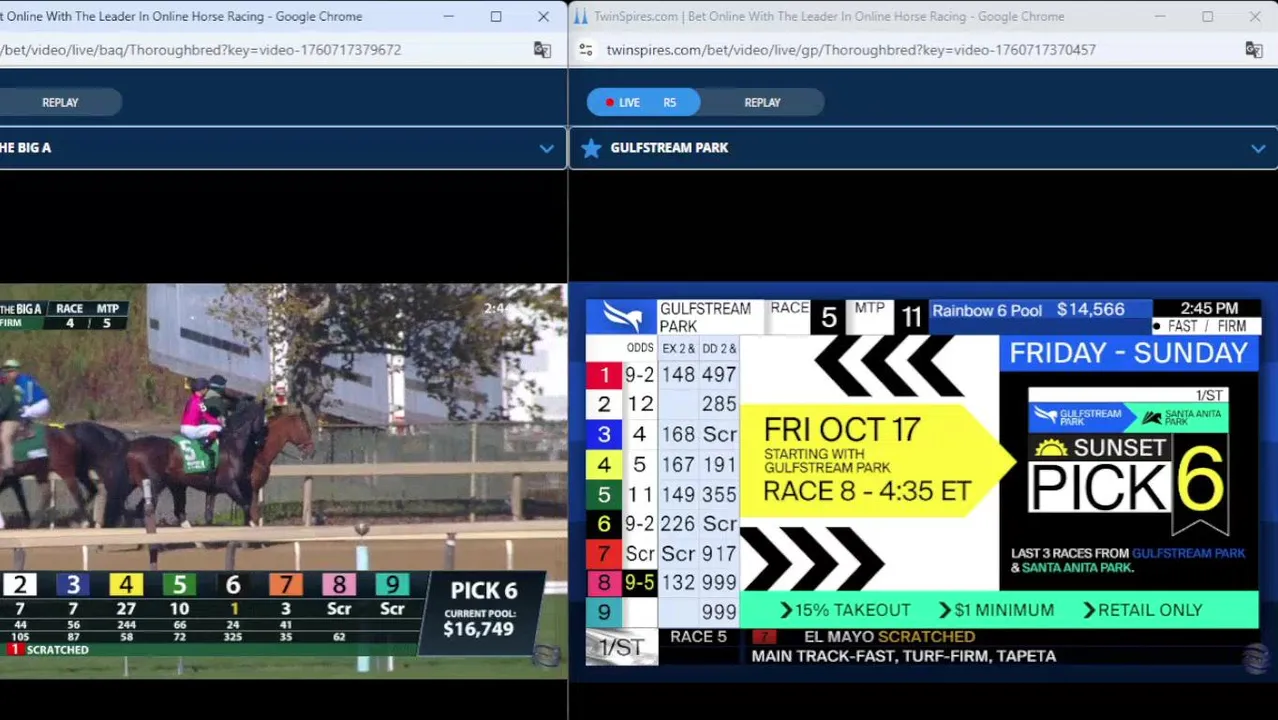
Task: Click right window TwinSpires.com title text
Action: point(829,16)
